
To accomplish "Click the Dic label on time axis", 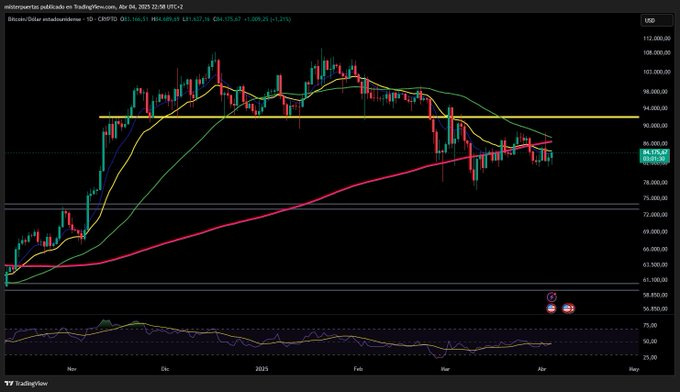I will (x=165, y=369).
